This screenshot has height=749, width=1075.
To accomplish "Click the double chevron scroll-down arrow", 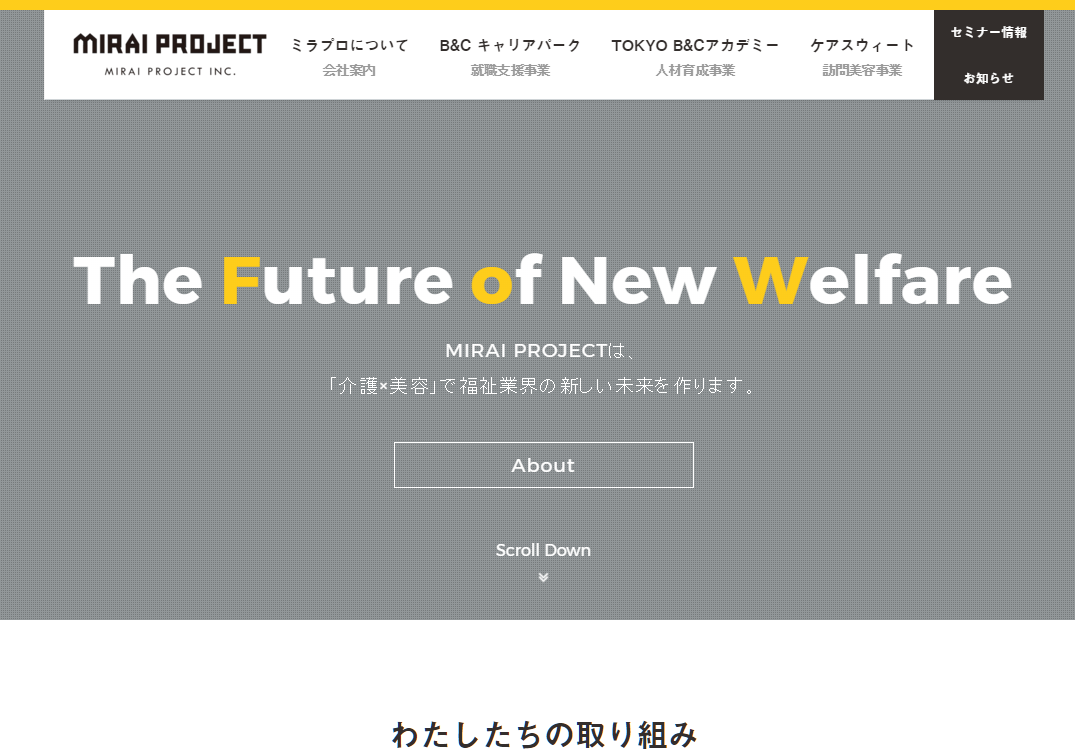I will 543,578.
